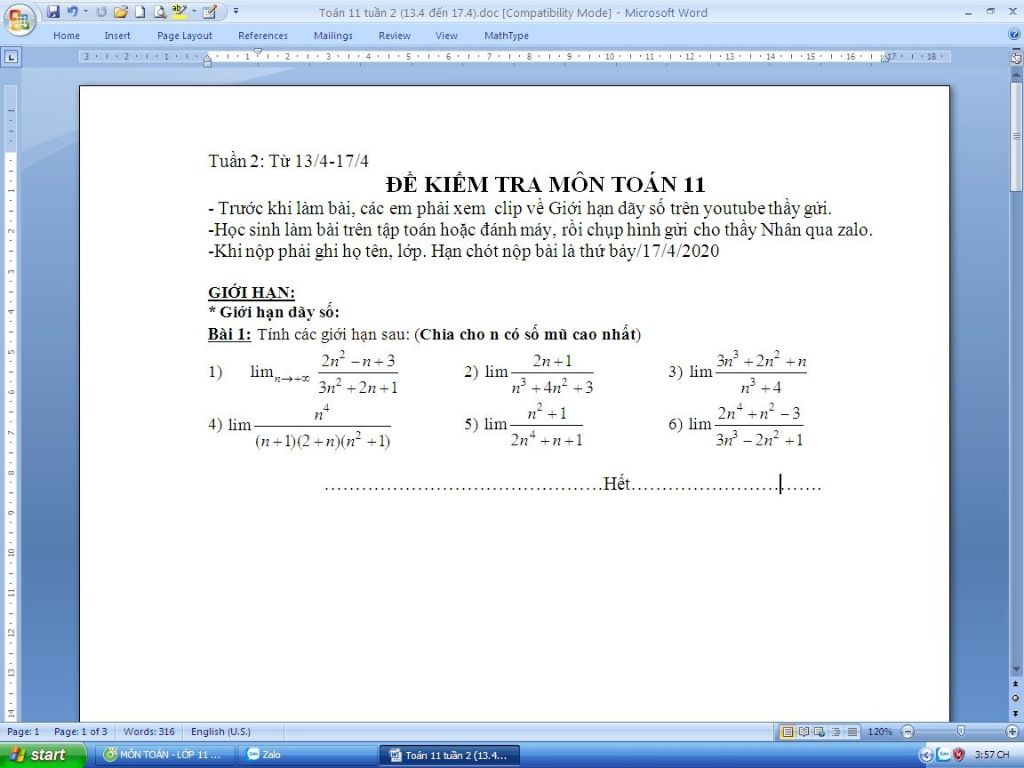This screenshot has height=768, width=1024.
Task: Open the Insert ribbon tab
Action: point(118,36)
